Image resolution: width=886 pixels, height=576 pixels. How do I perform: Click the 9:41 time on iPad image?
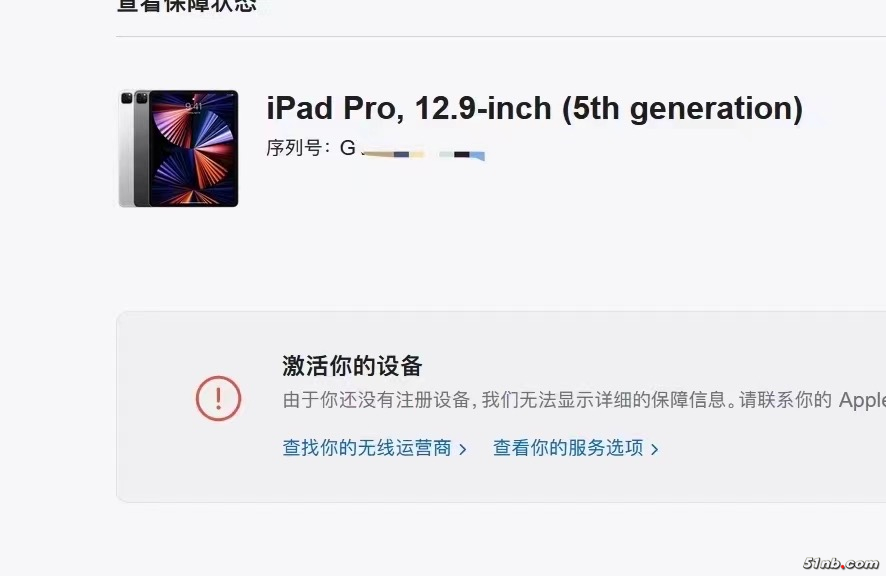(x=193, y=106)
